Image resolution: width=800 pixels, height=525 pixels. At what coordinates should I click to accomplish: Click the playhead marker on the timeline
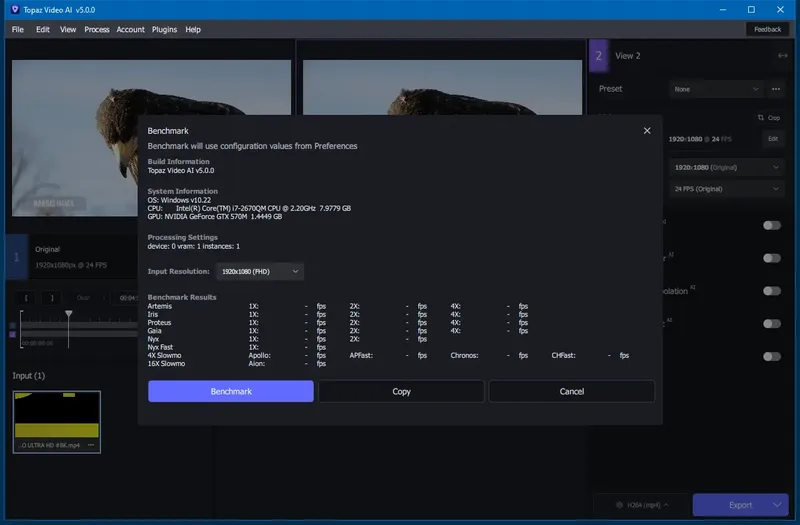click(x=68, y=313)
